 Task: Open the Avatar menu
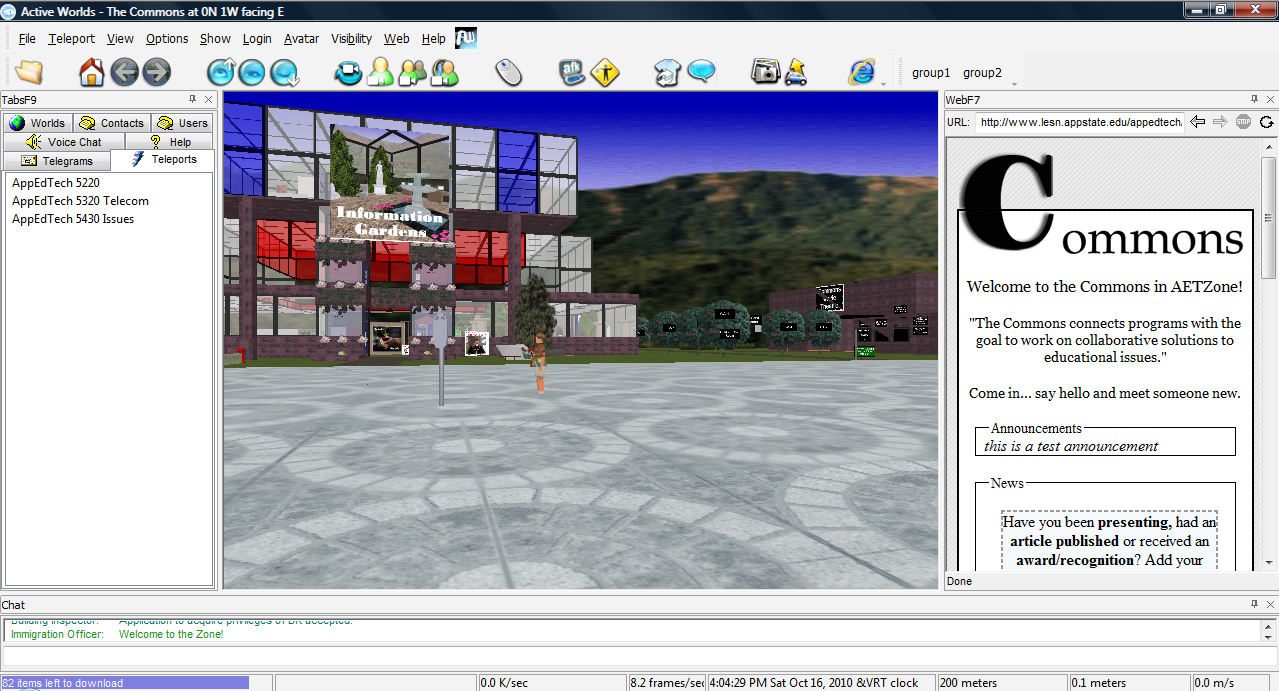click(301, 39)
